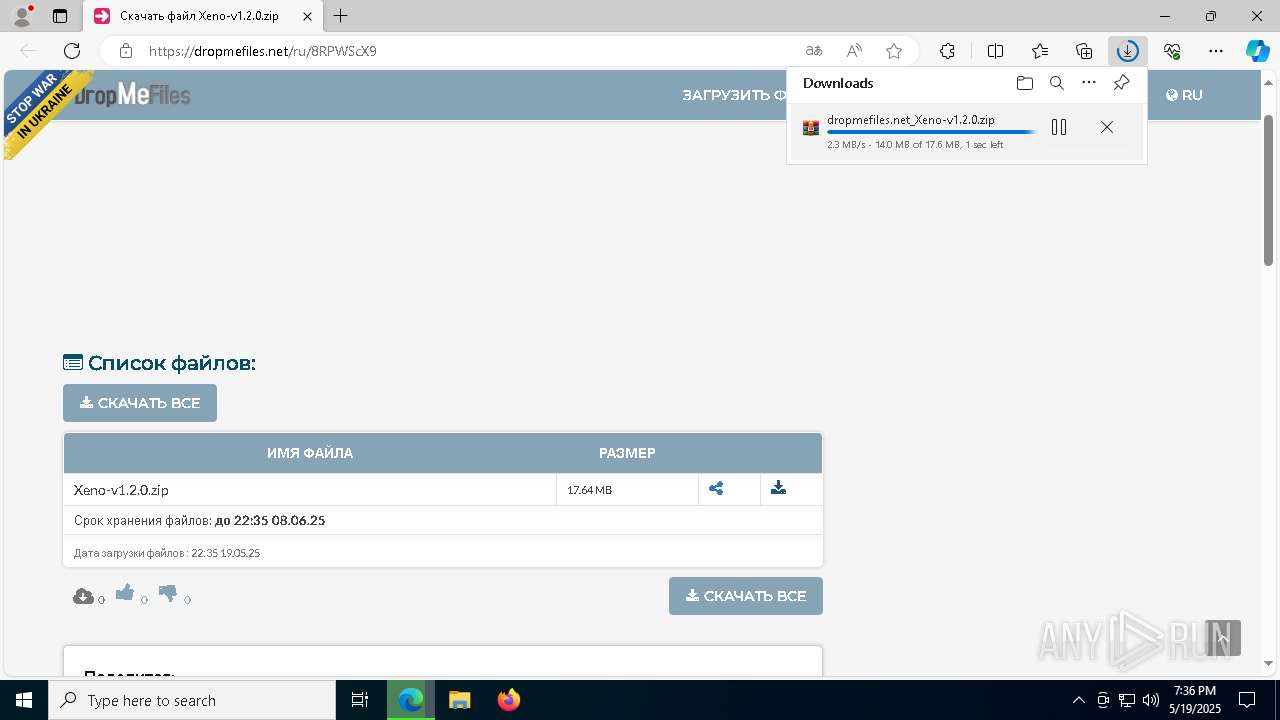Select the Xeno-v1.2.0.zip download tab

(x=203, y=16)
